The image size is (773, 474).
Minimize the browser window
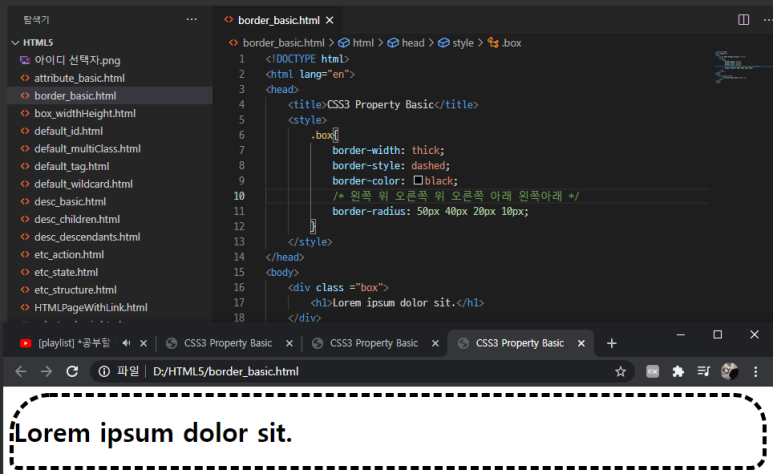tap(681, 334)
